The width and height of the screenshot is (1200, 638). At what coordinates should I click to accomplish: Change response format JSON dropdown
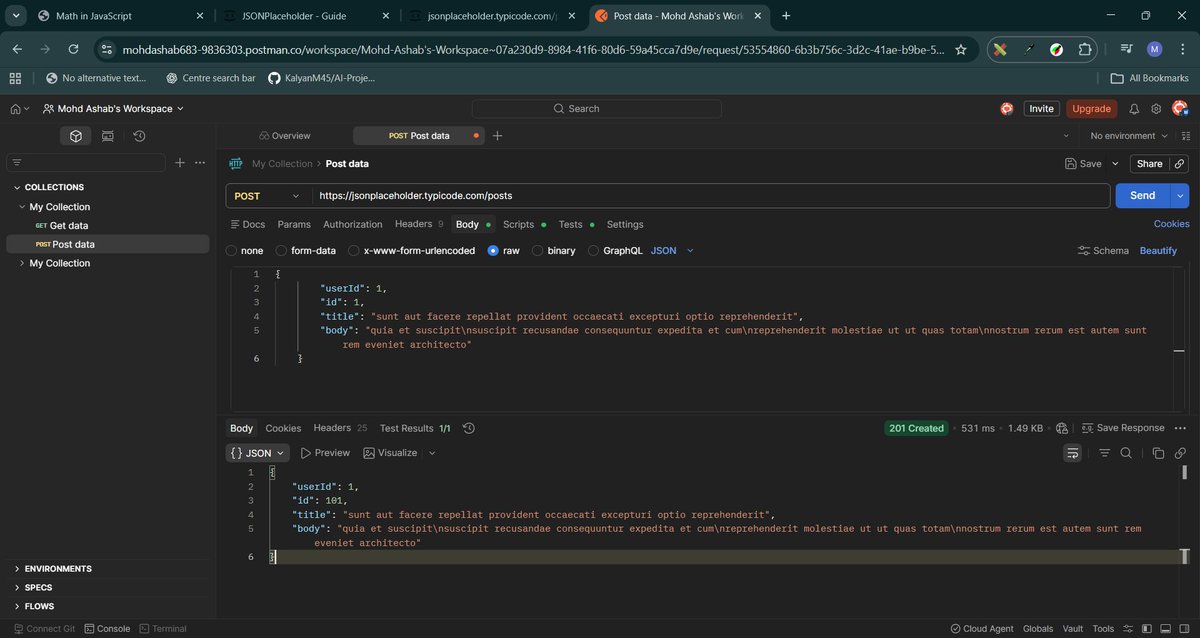tap(258, 453)
